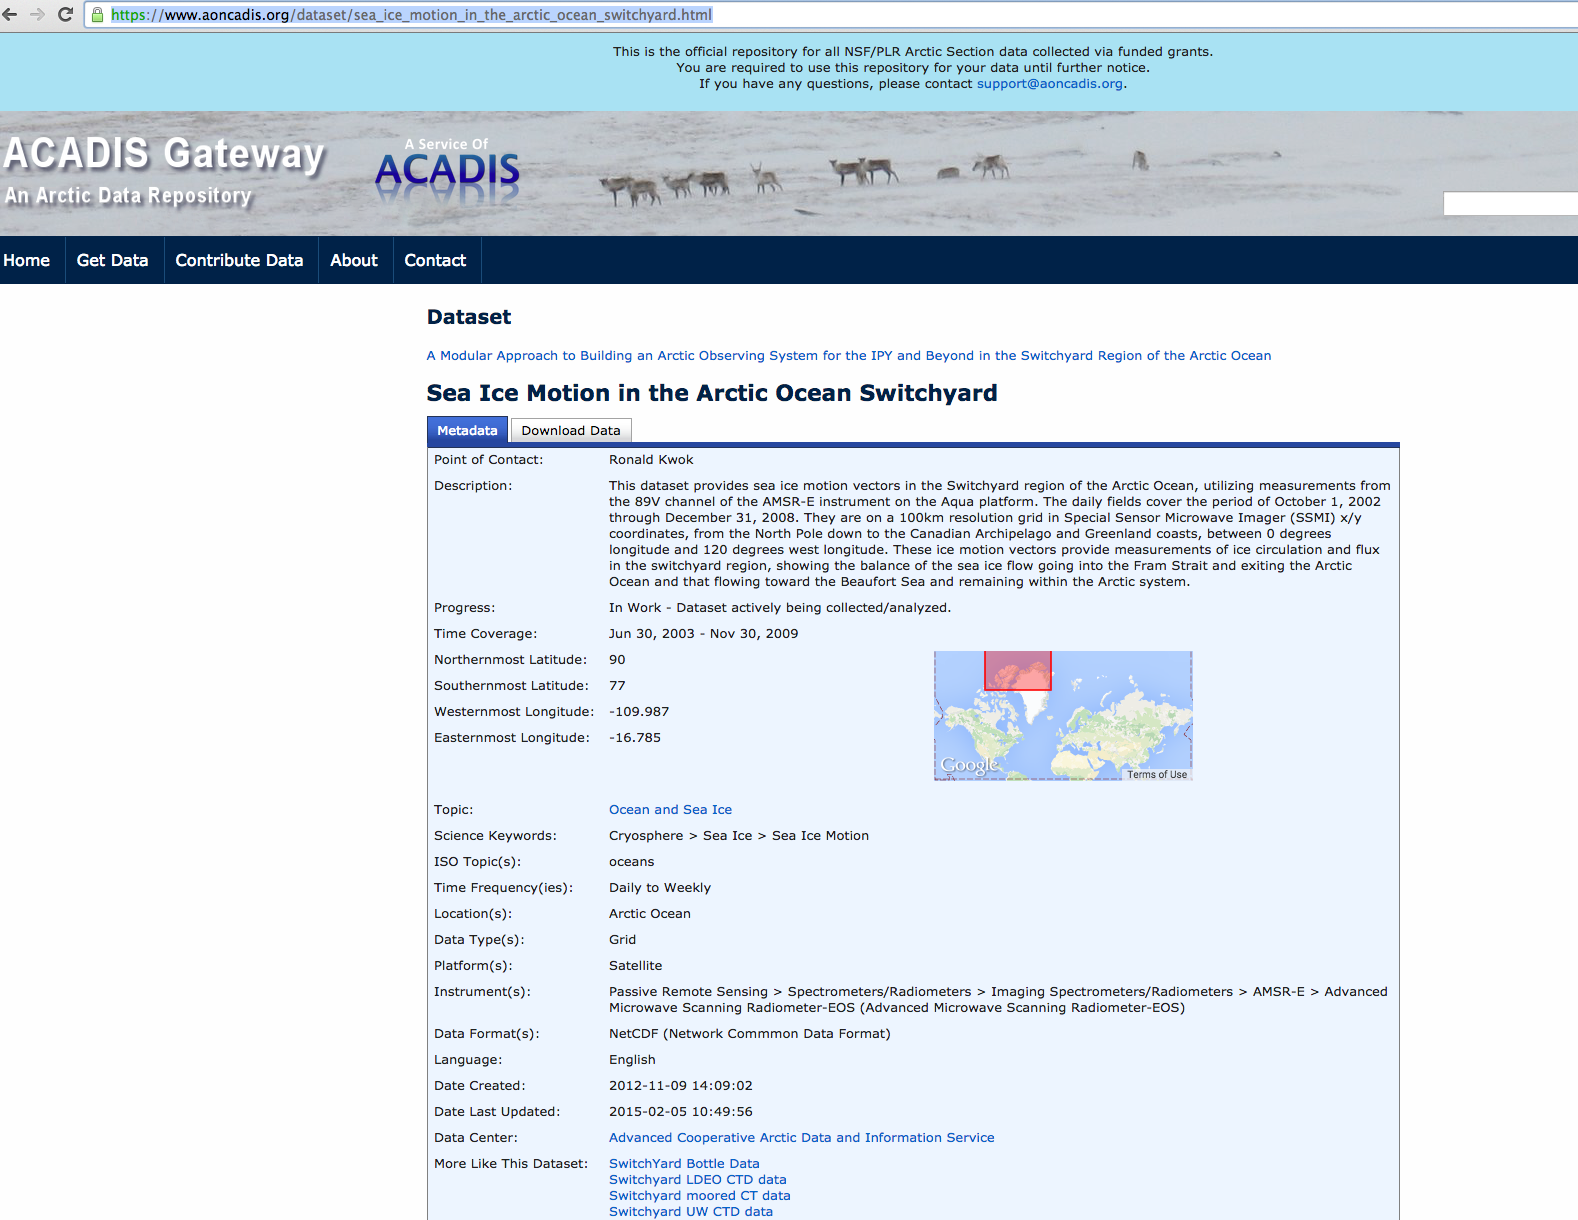Click the coverage map thumbnail

pos(1063,715)
